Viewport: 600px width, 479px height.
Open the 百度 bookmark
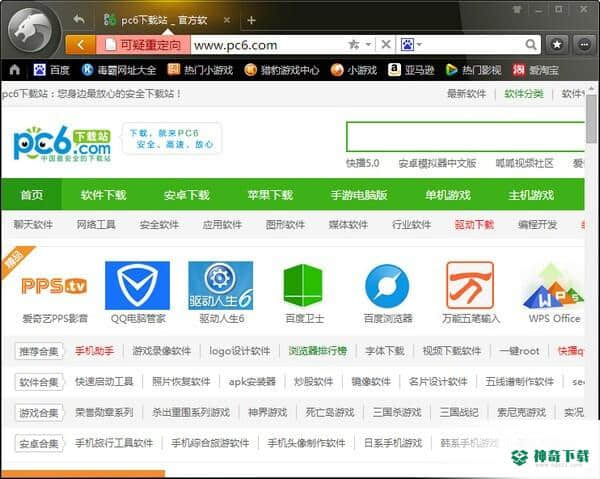51,70
